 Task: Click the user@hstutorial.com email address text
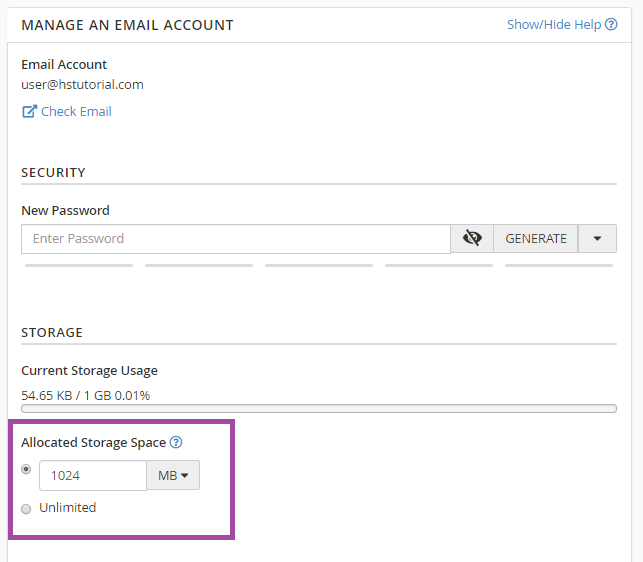click(x=82, y=85)
